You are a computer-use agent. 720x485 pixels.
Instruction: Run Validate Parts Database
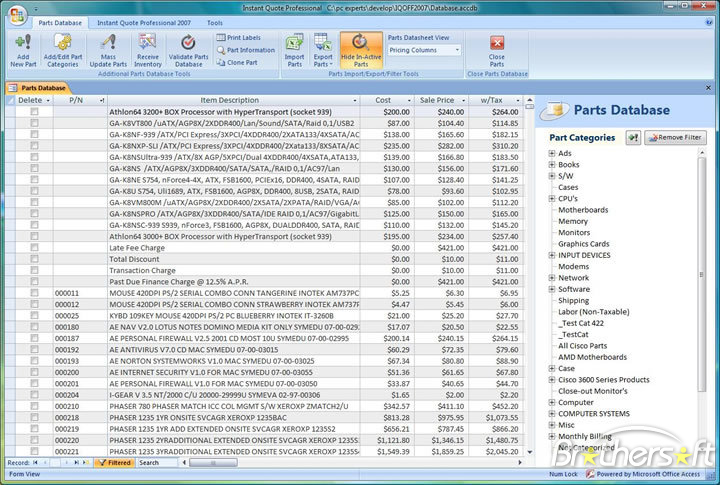[188, 51]
